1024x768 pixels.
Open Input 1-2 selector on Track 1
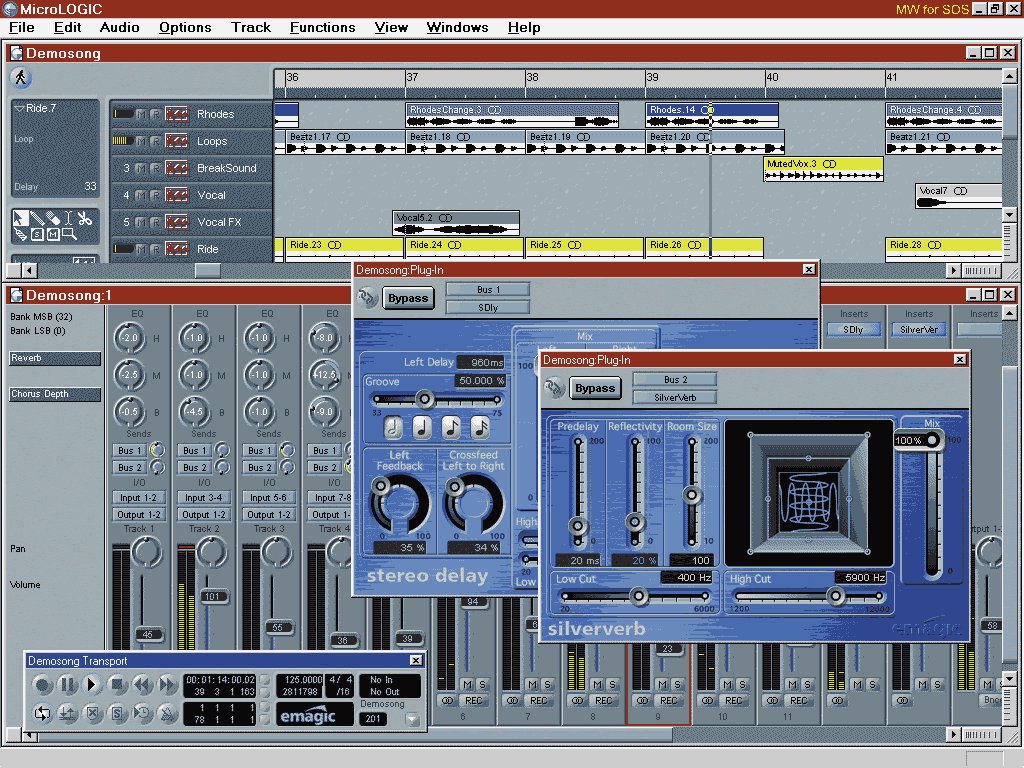click(x=138, y=498)
